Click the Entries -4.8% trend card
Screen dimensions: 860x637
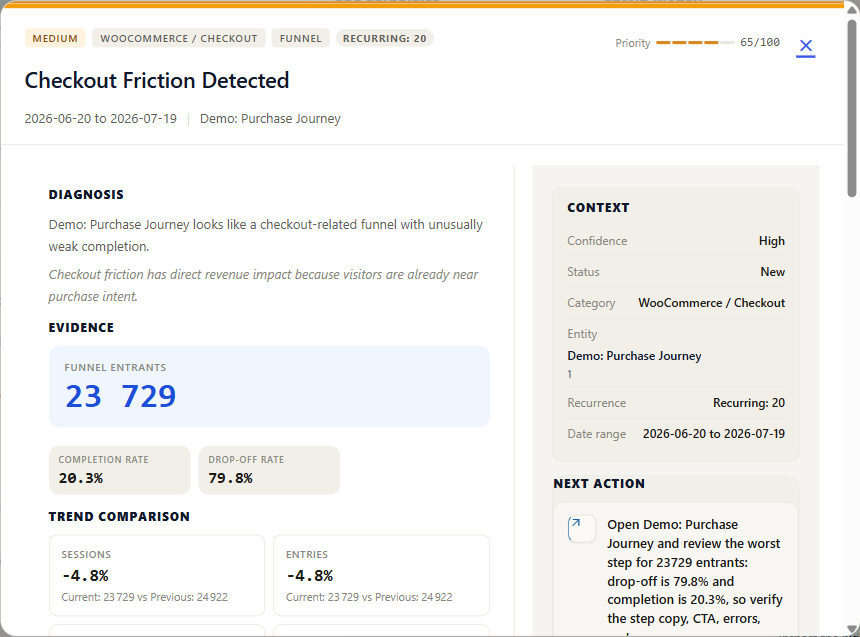[381, 576]
